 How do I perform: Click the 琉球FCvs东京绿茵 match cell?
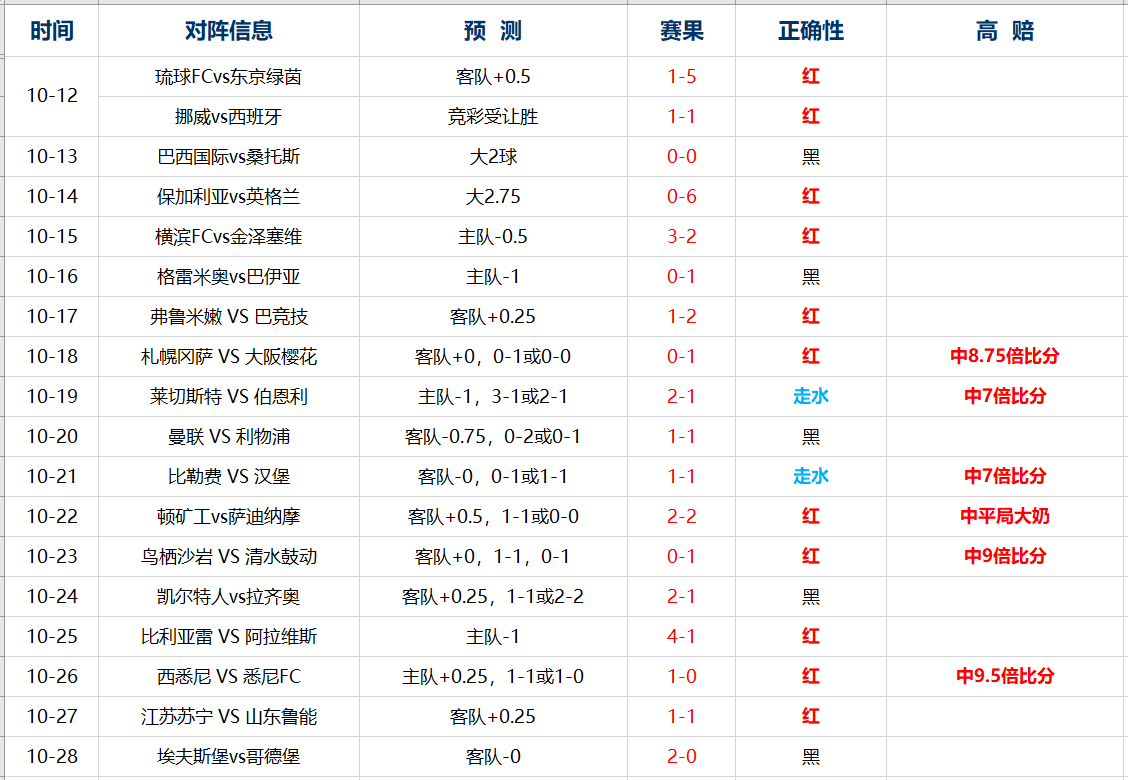[x=229, y=76]
